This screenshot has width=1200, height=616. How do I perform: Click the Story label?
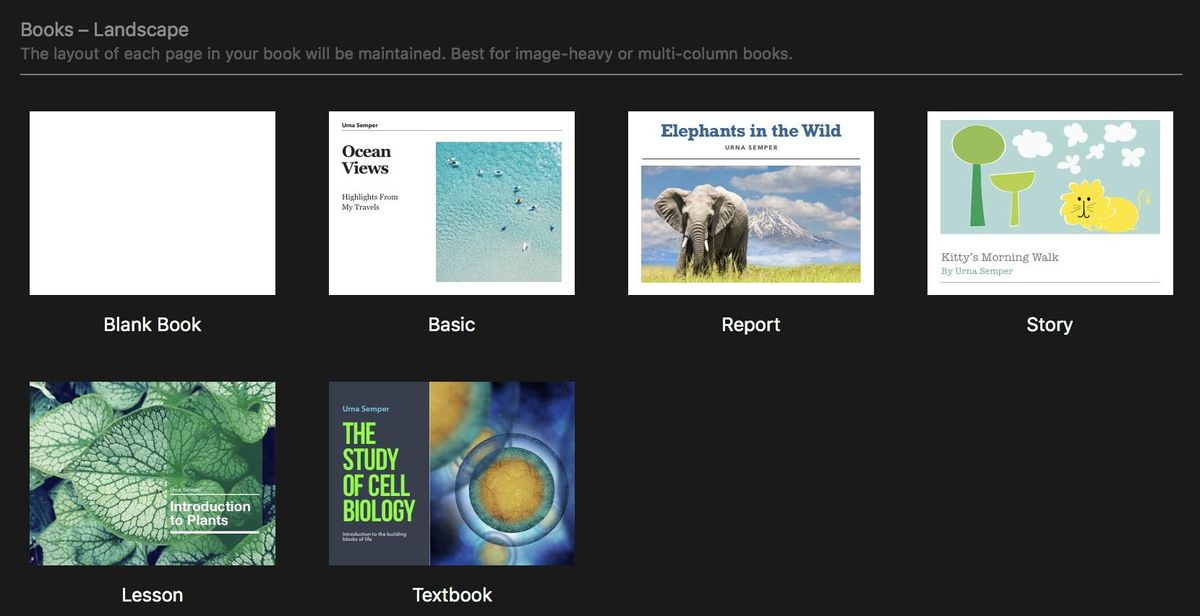(1049, 324)
